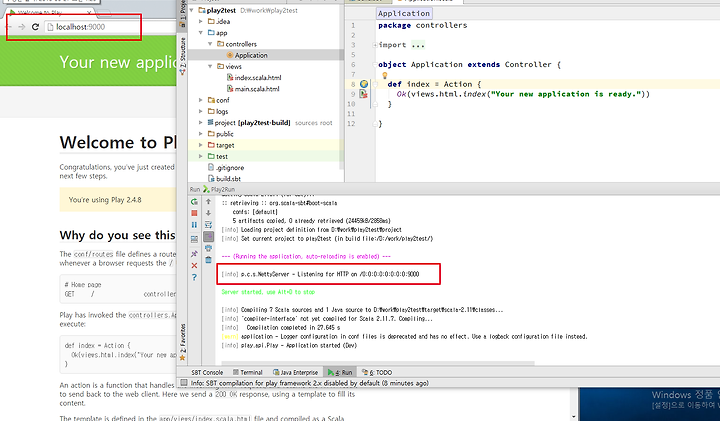Open the SBT Console tab
This screenshot has height=421, width=720.
207,372
